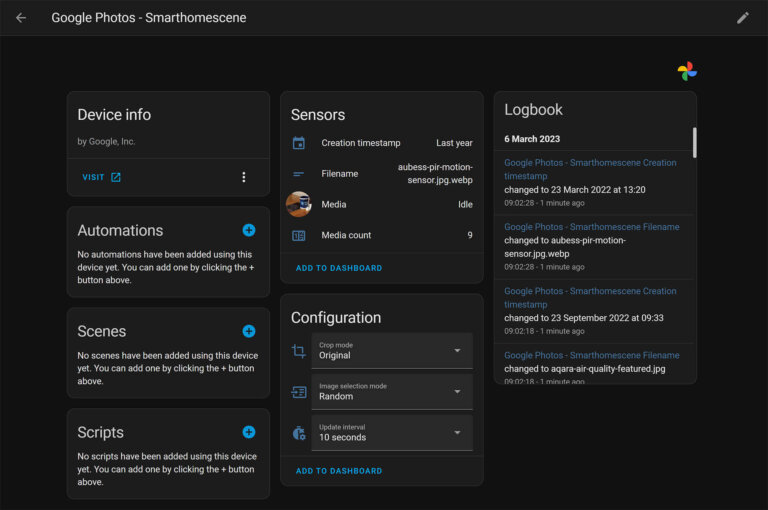Click the Media count icon

298,236
